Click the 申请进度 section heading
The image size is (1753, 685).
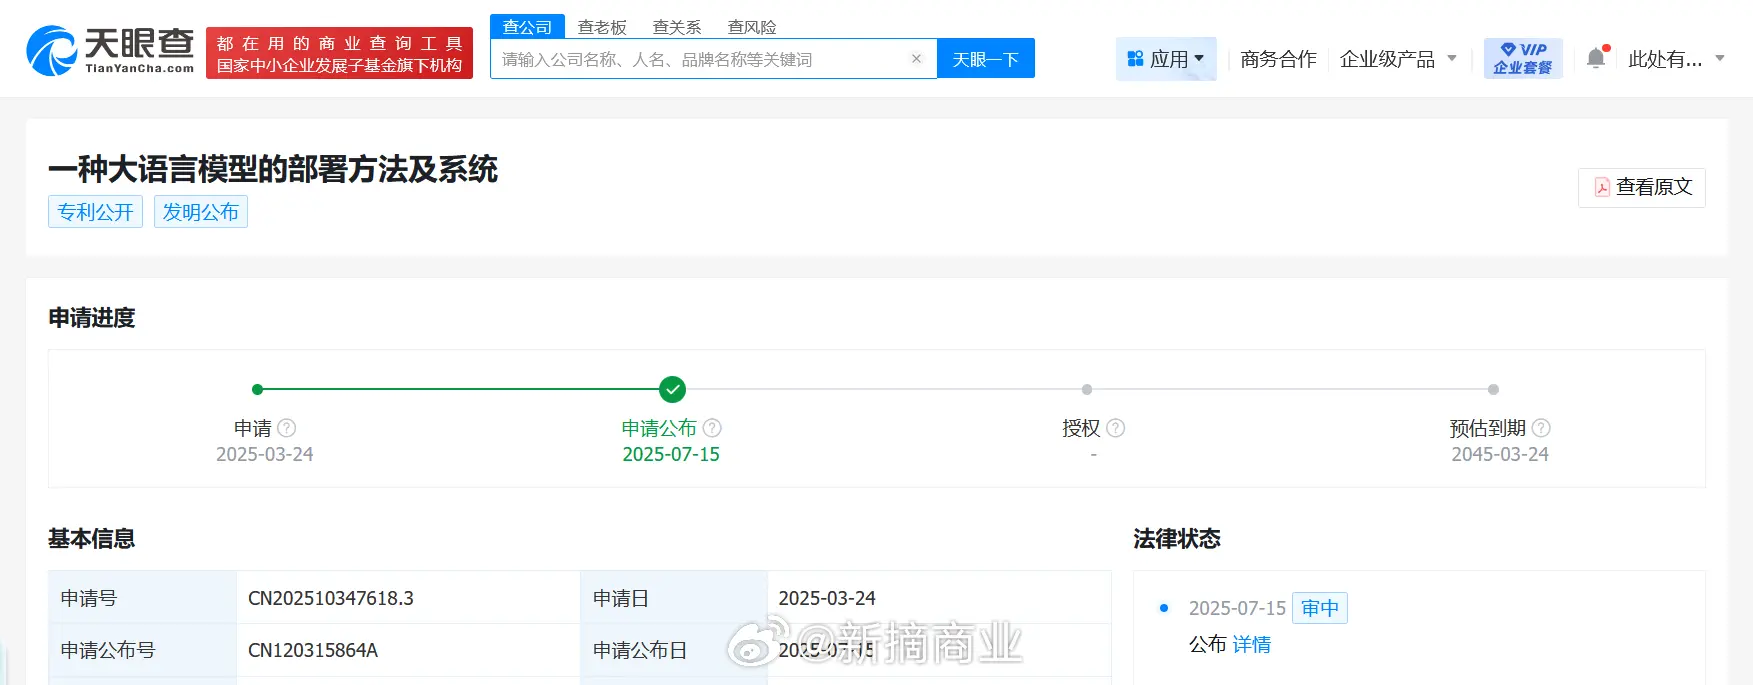pos(92,318)
